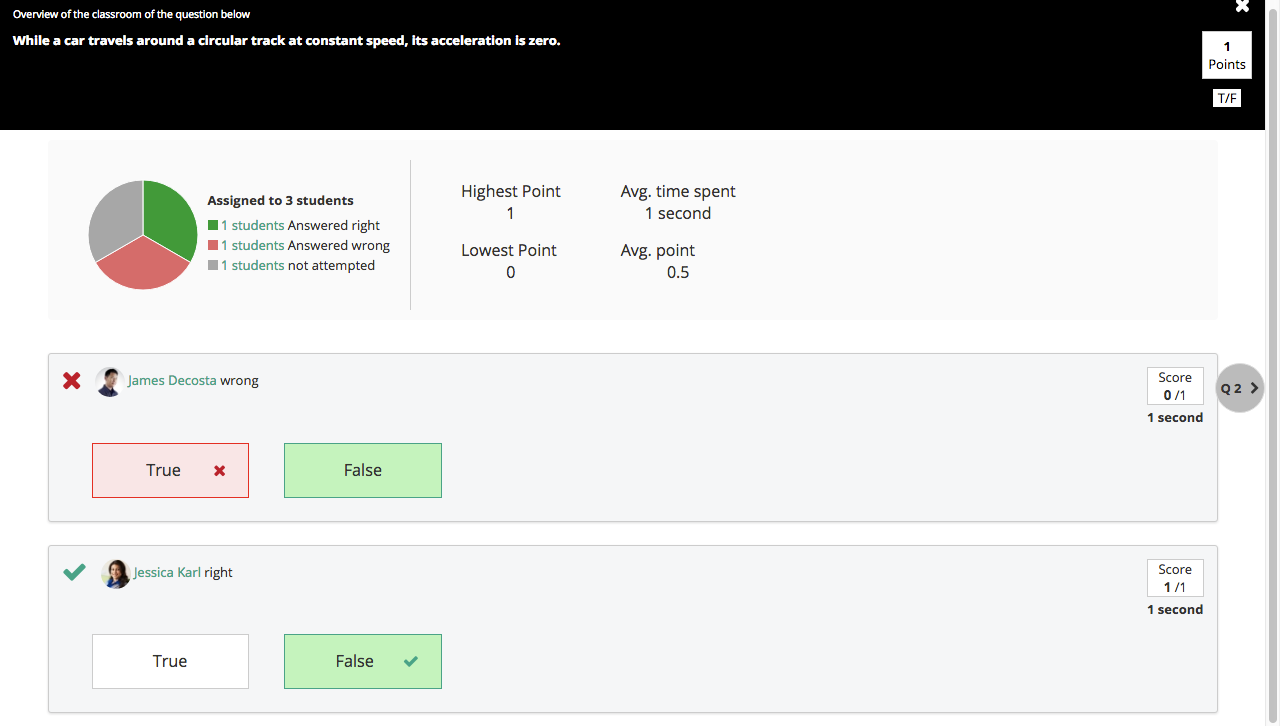Click James Decosta's Score 0/1 box

[x=1175, y=386]
